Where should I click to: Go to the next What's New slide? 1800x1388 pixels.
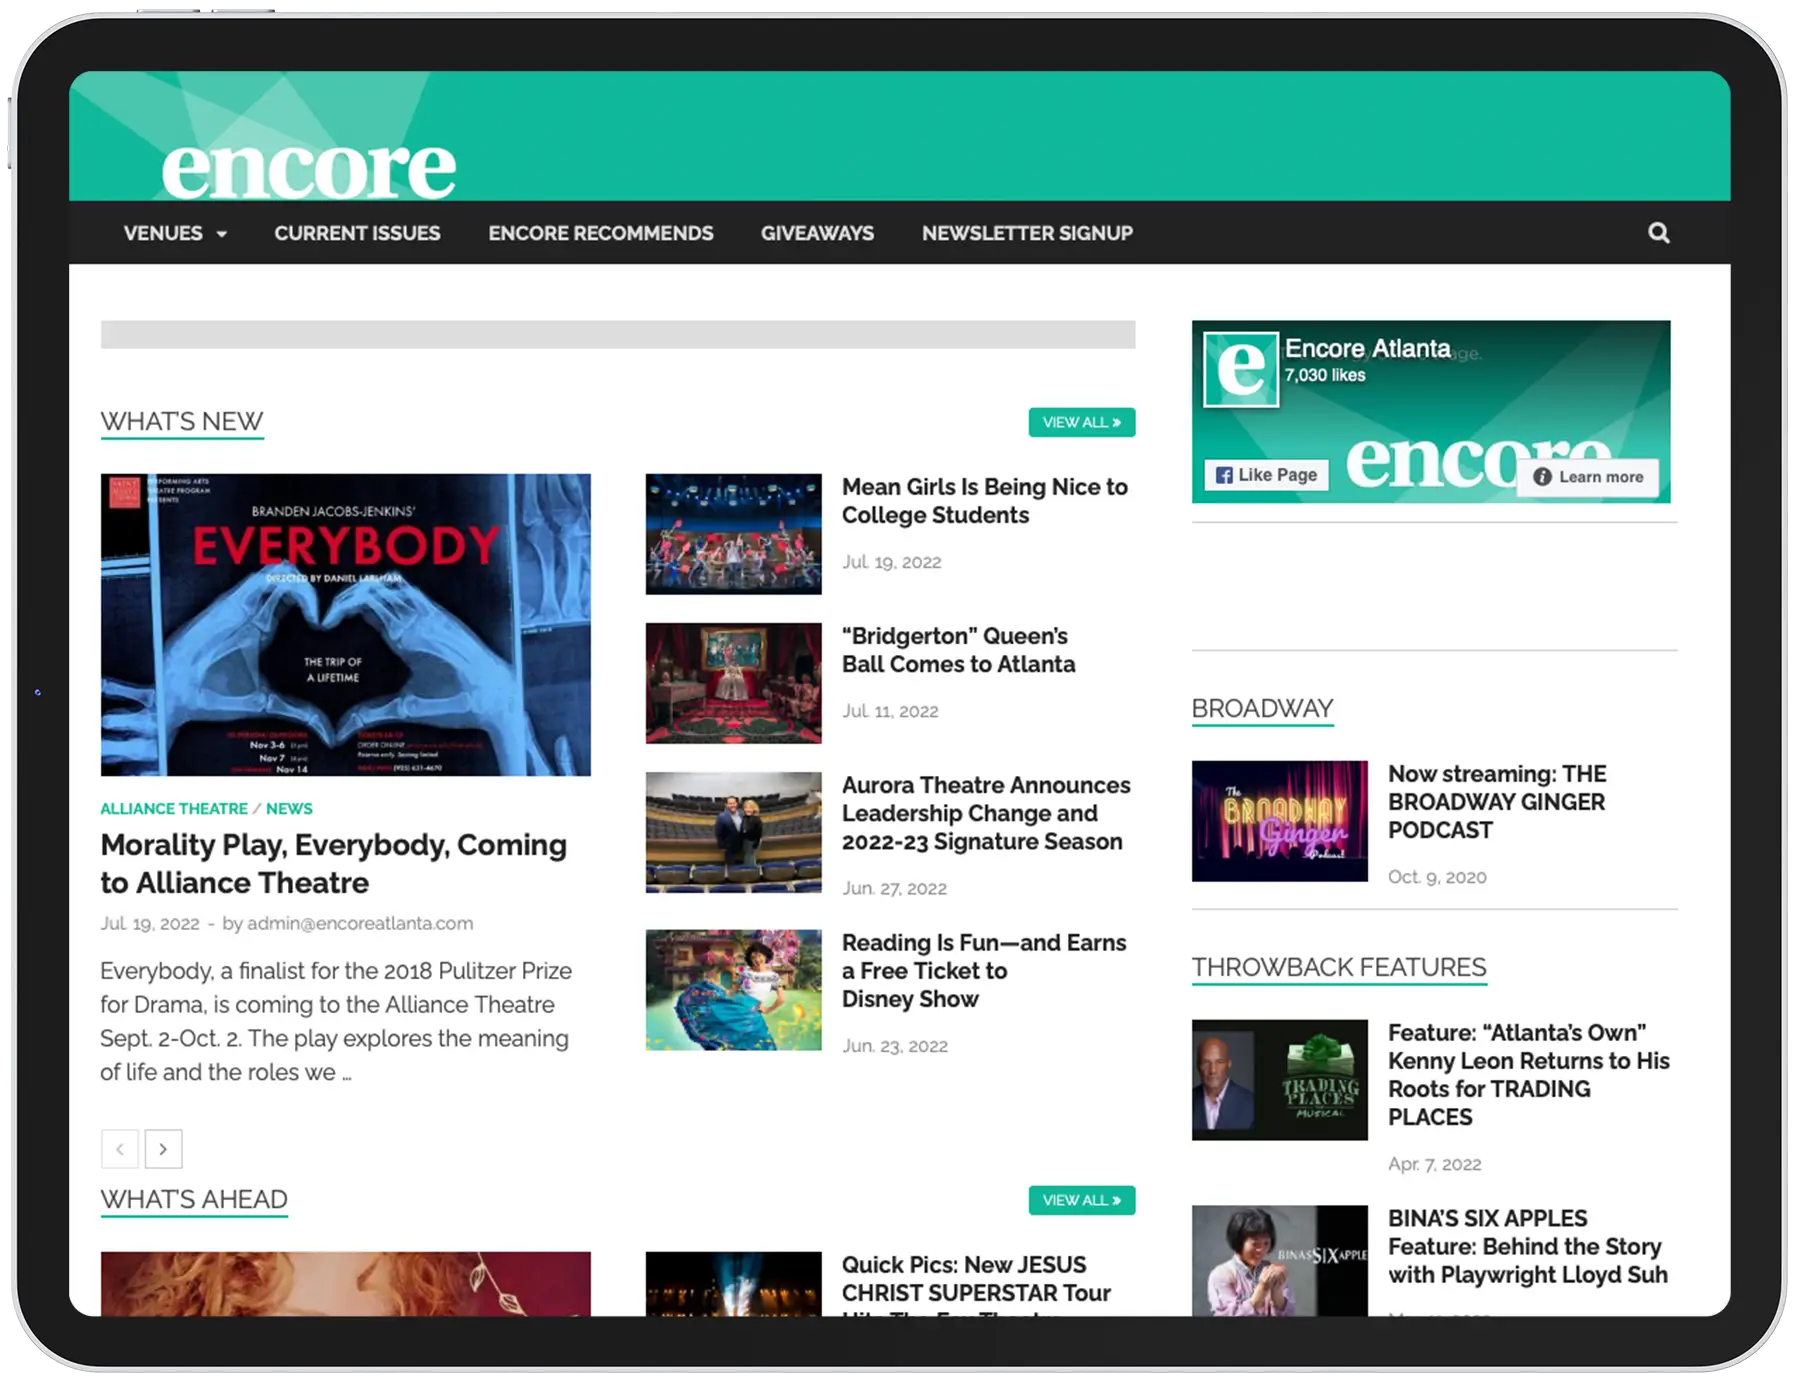click(x=163, y=1149)
